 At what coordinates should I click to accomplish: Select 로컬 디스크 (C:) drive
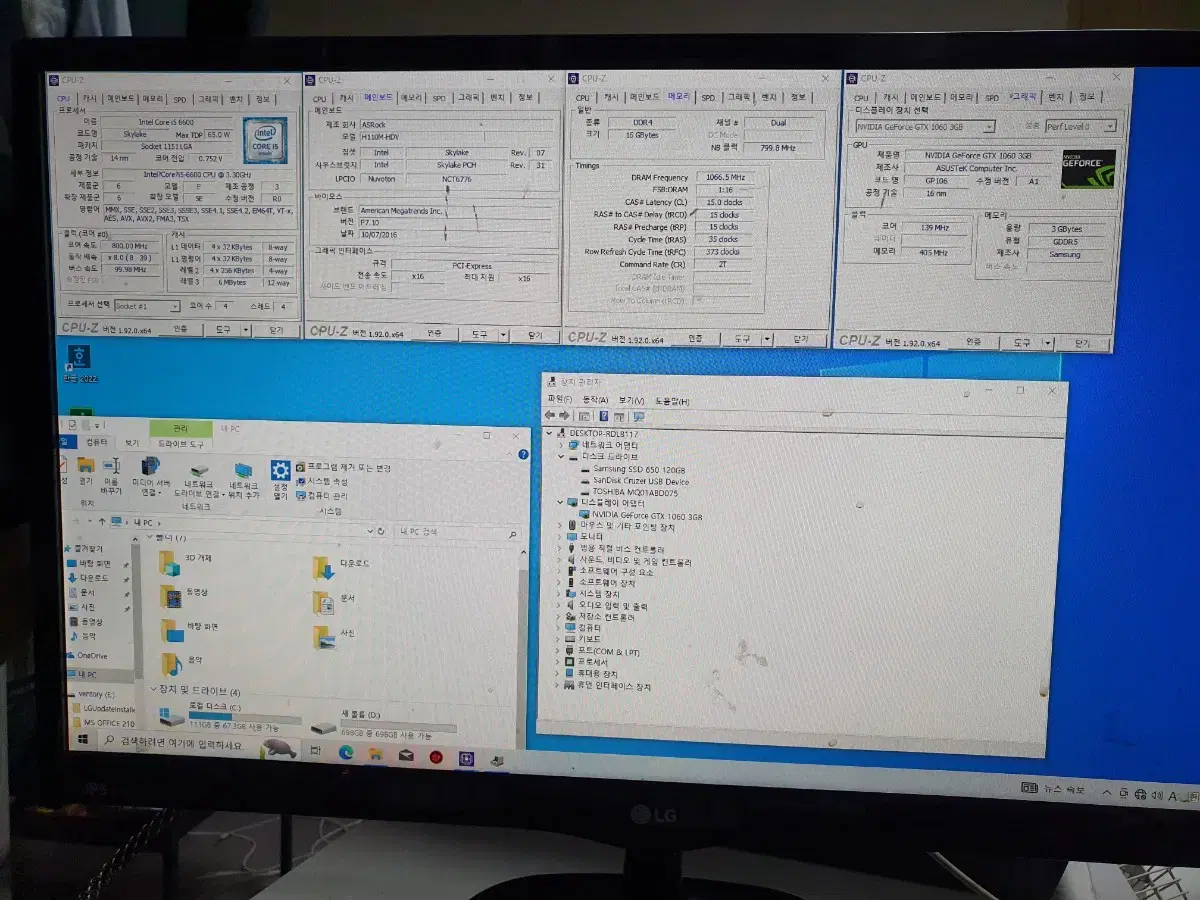click(x=229, y=718)
